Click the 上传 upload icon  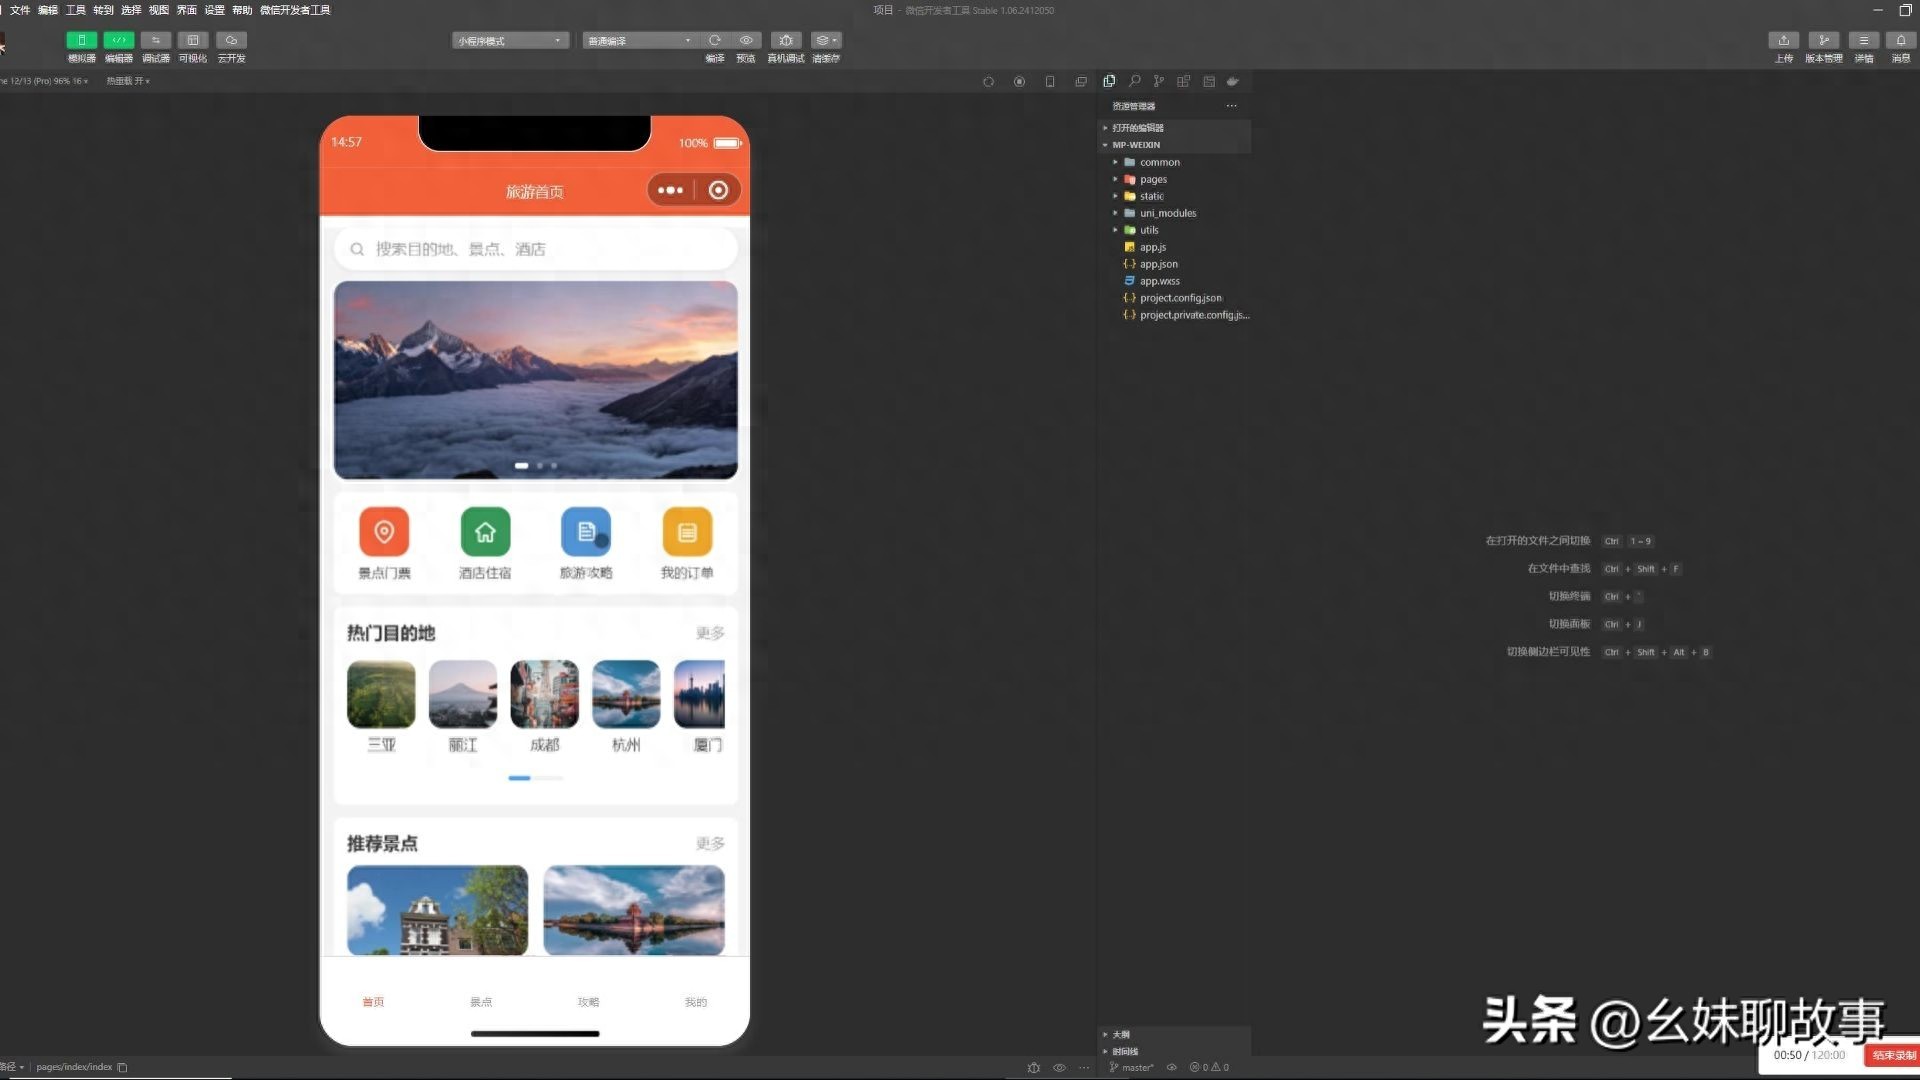coord(1784,40)
